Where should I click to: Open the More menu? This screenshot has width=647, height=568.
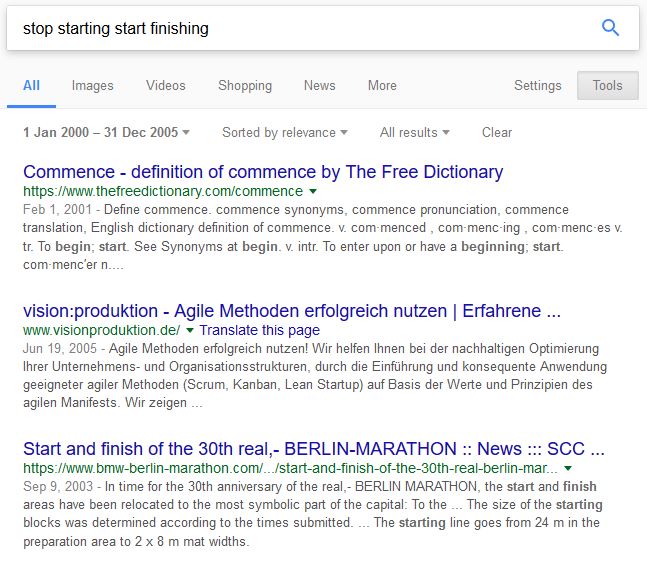[382, 86]
